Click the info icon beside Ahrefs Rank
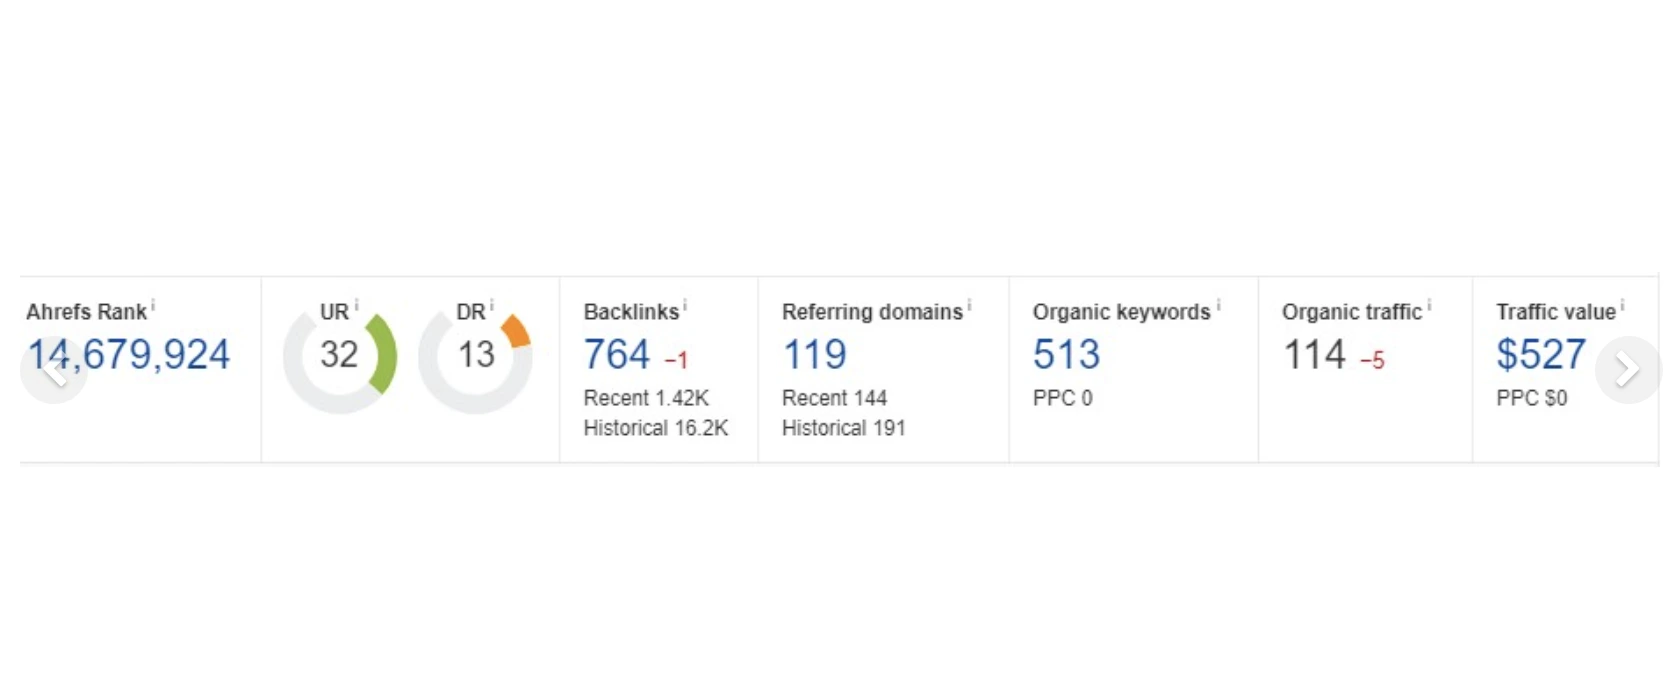The height and width of the screenshot is (682, 1666). 153,305
